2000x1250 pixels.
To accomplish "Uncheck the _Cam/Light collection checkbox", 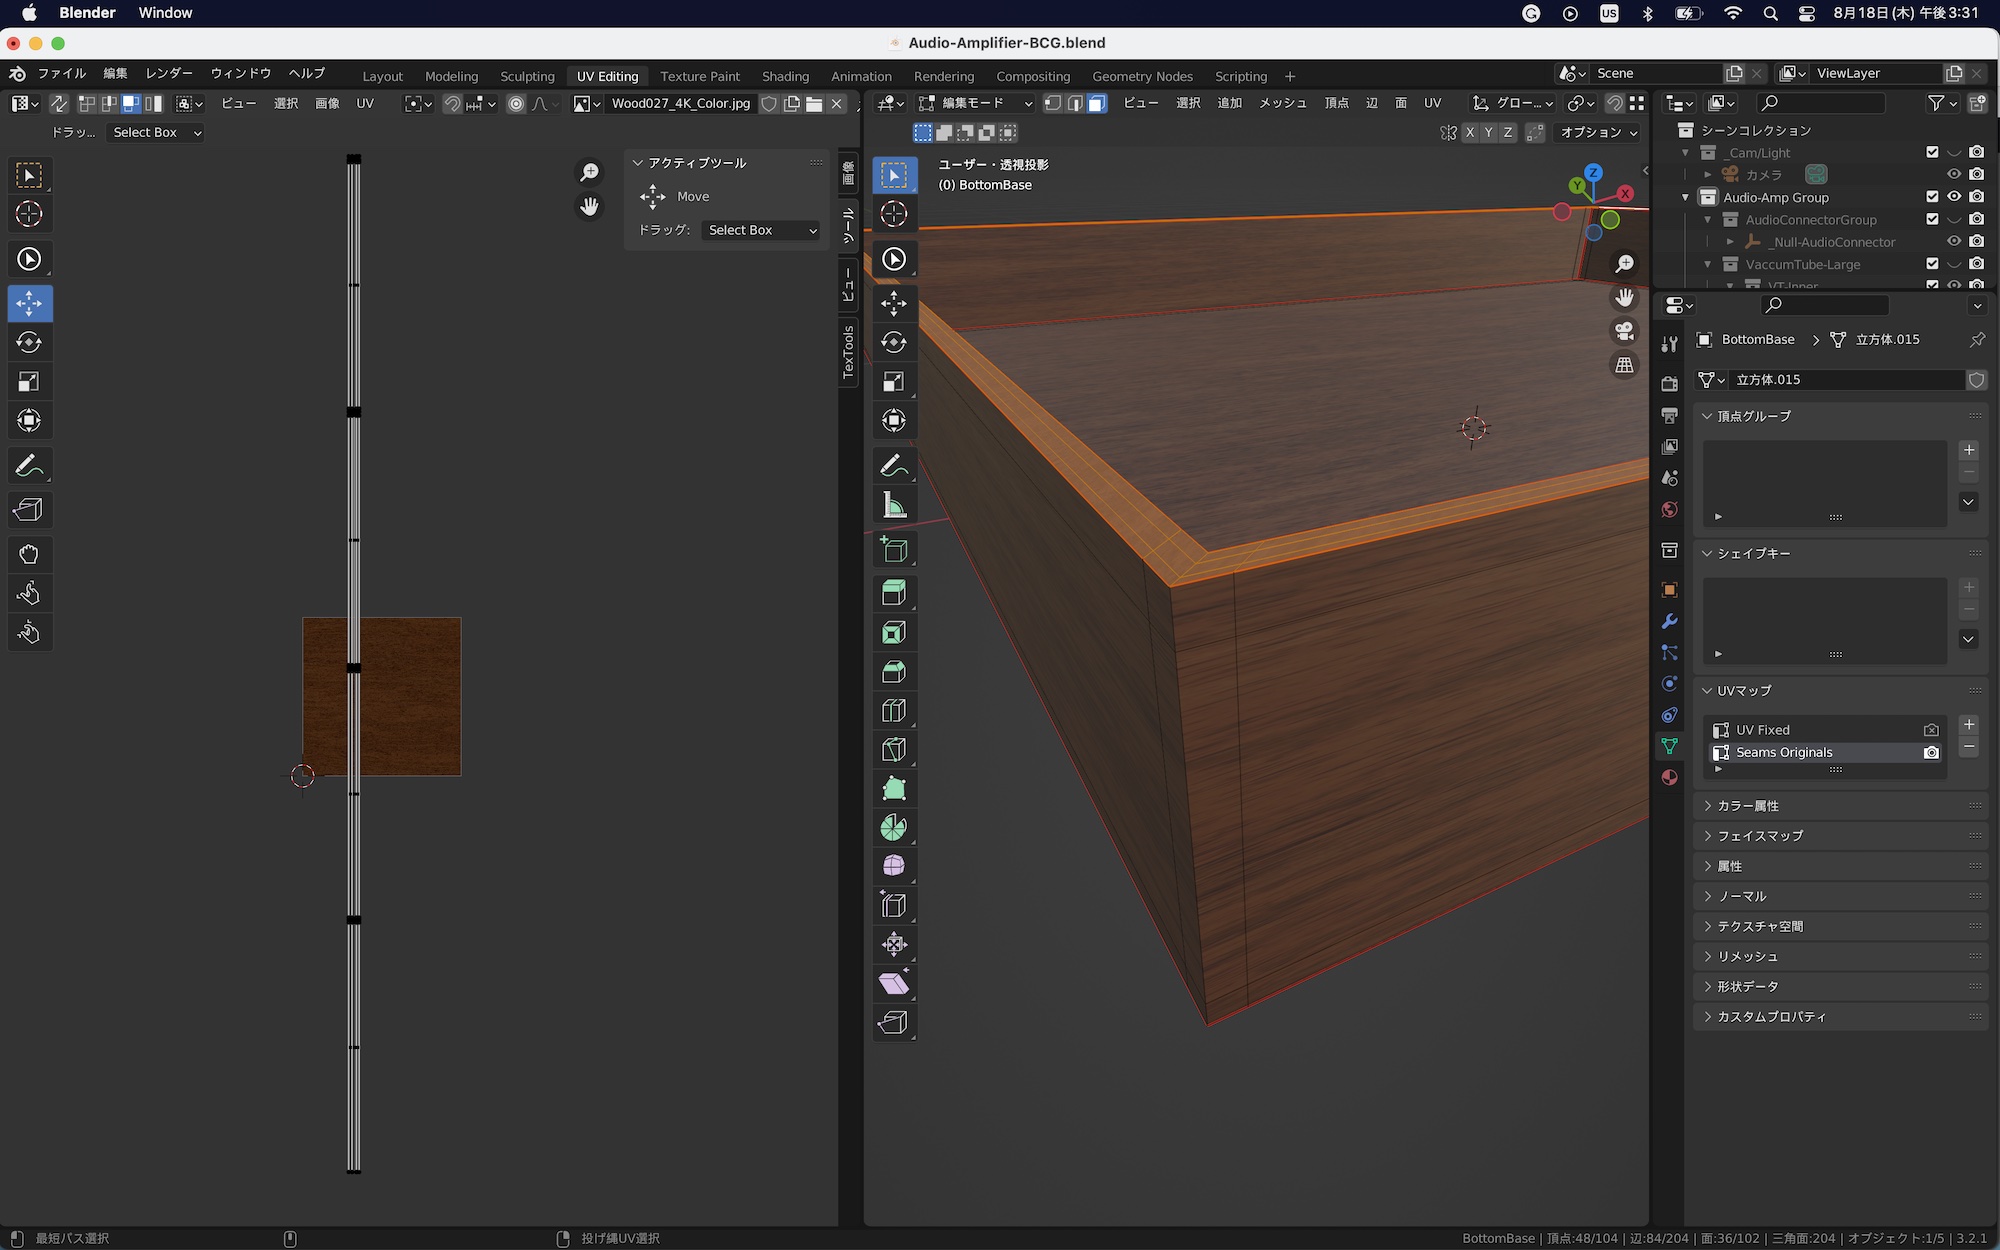I will tap(1932, 152).
